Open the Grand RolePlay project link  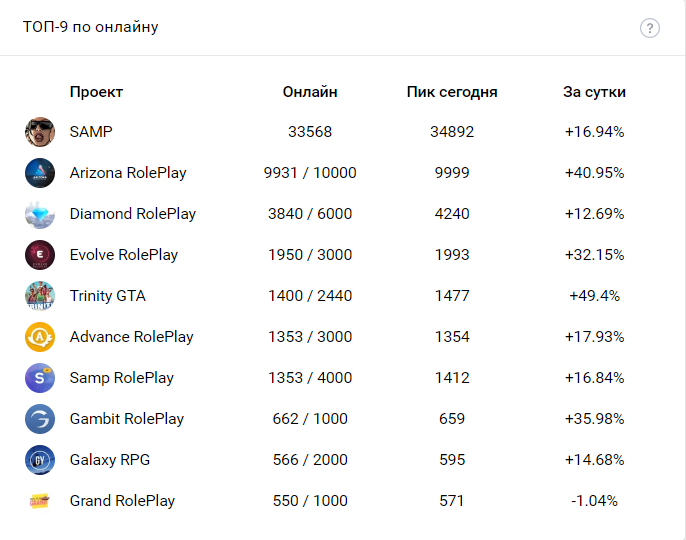point(122,501)
